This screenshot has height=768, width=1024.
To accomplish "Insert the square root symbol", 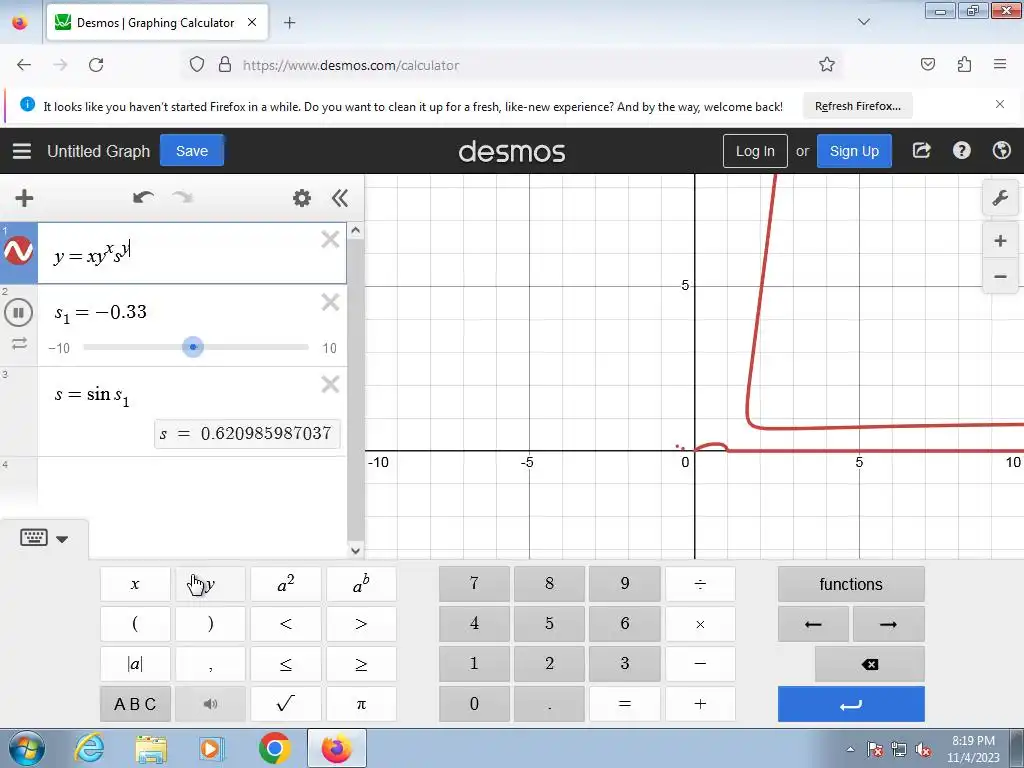I will click(286, 703).
